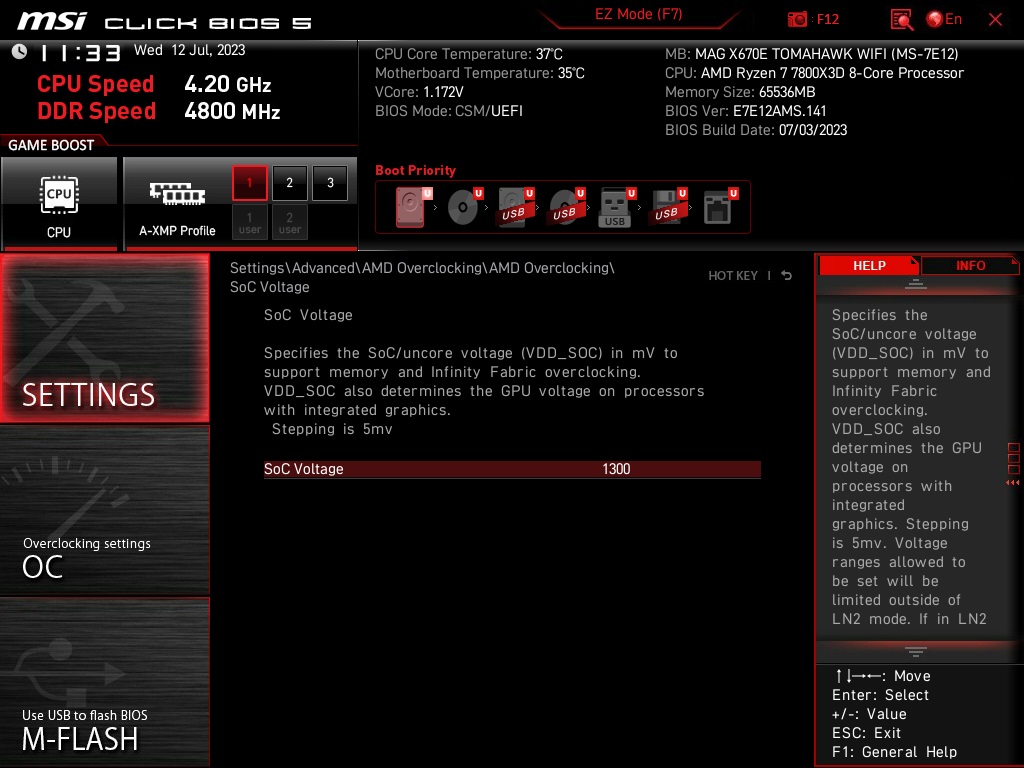Click the side panel collapse arrows
This screenshot has width=1024, height=768.
1013,483
